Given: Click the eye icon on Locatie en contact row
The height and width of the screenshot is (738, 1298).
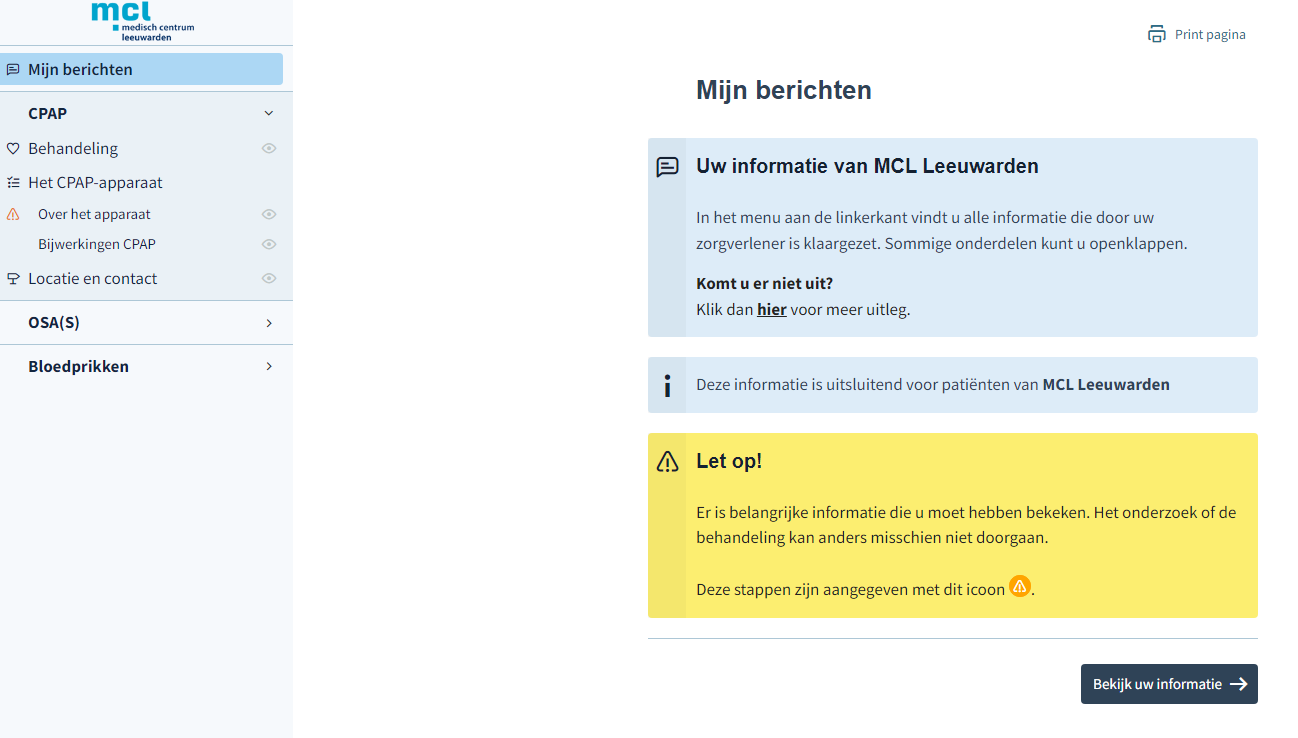Looking at the screenshot, I should (x=269, y=279).
